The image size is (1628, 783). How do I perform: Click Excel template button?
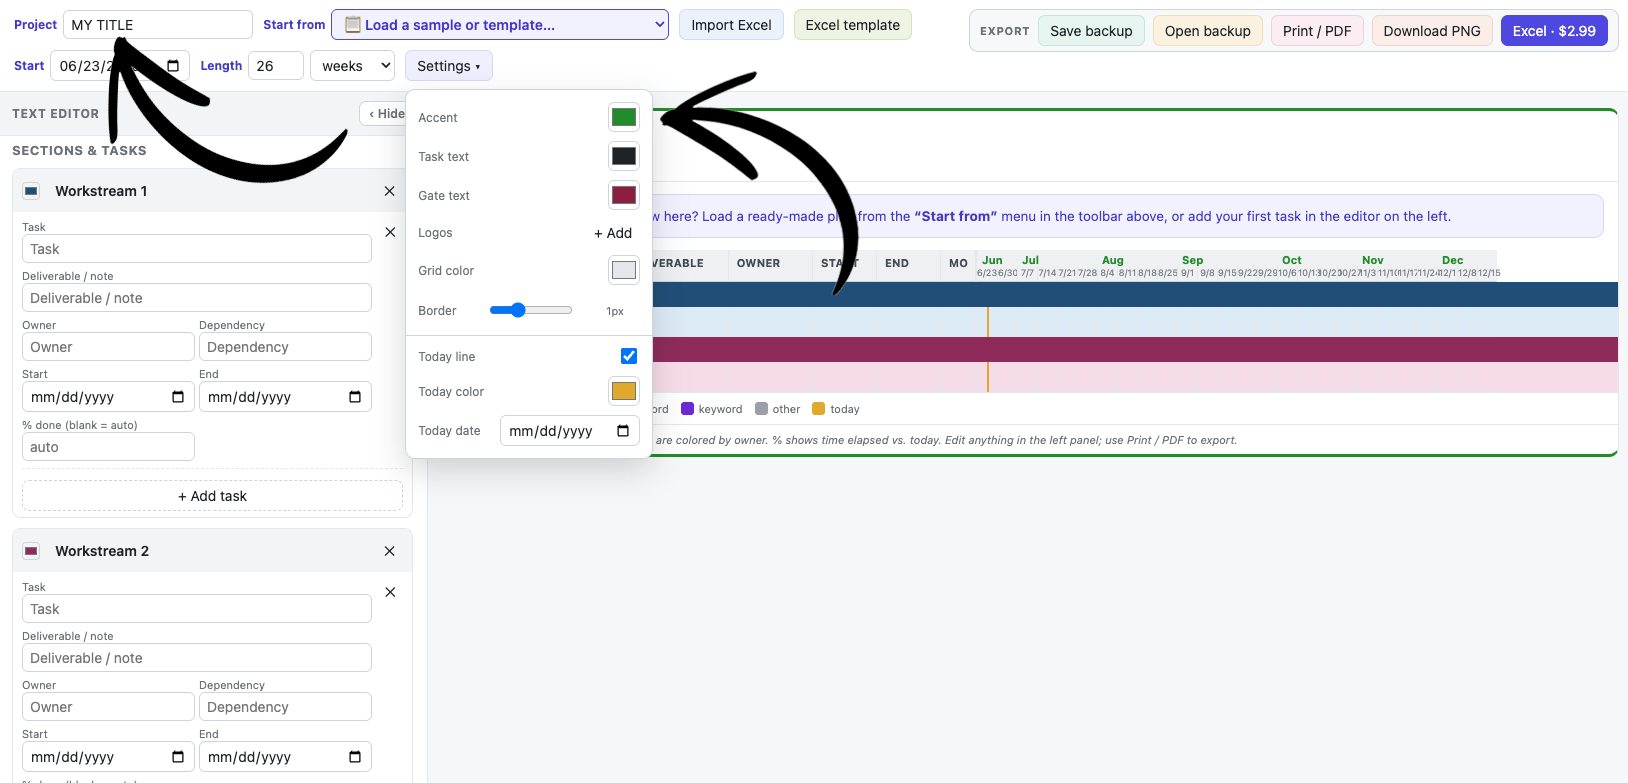point(853,25)
